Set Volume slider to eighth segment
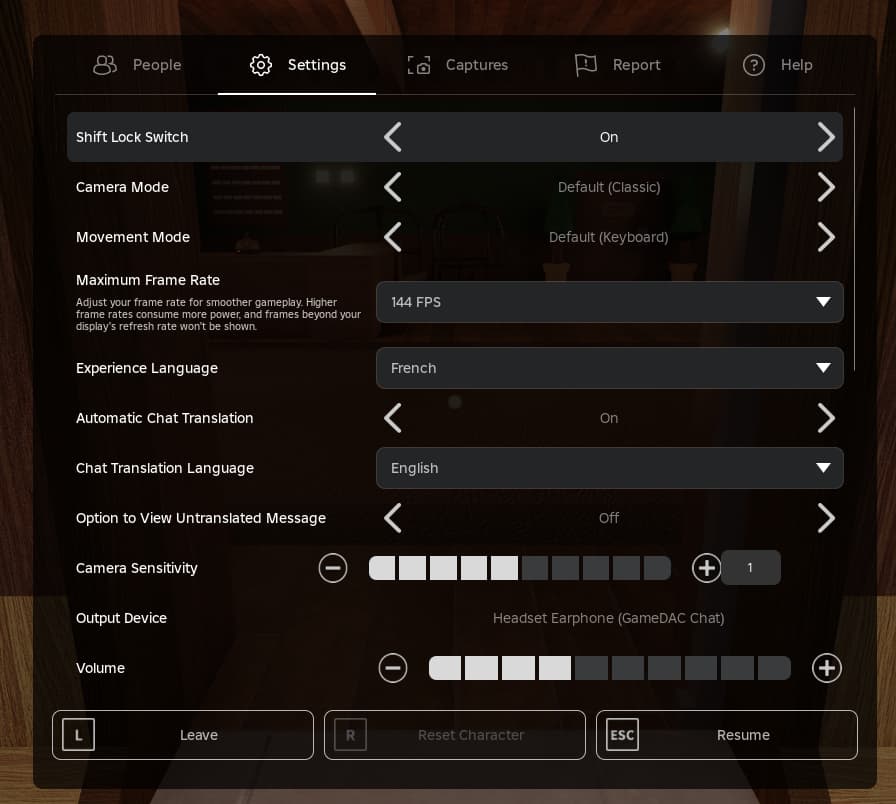896x804 pixels. (x=701, y=668)
